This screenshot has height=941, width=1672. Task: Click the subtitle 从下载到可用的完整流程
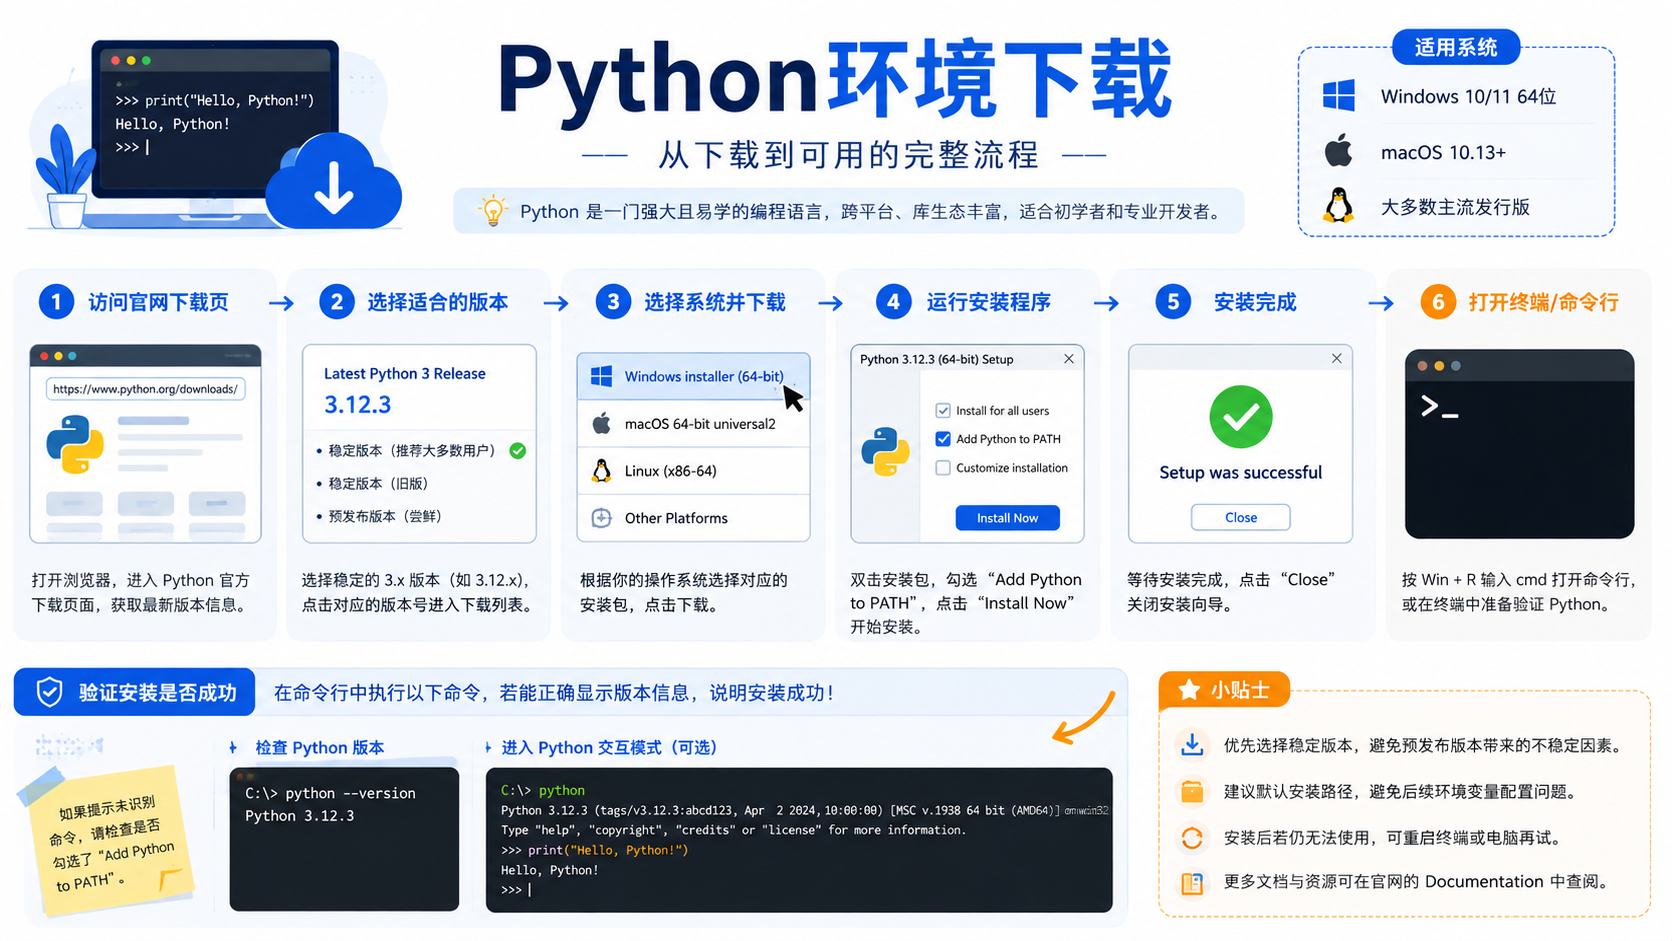(848, 155)
